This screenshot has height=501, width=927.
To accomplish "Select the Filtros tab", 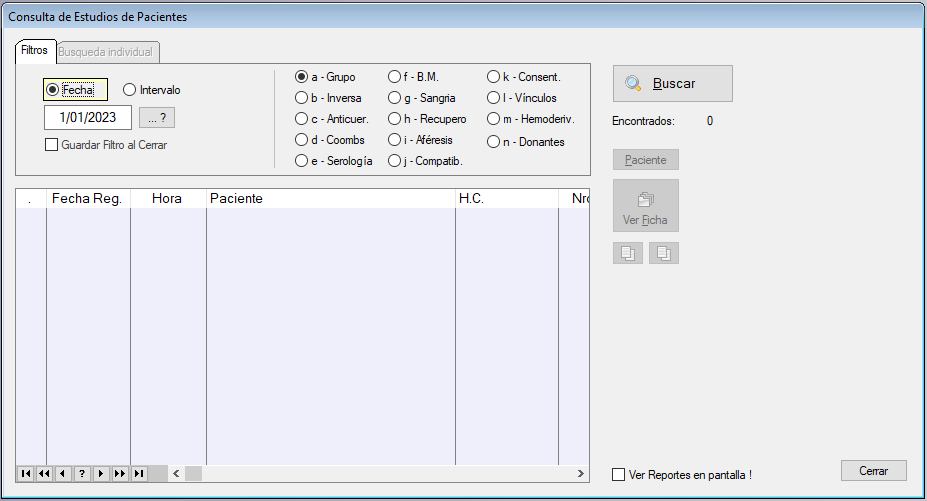I will (x=35, y=50).
